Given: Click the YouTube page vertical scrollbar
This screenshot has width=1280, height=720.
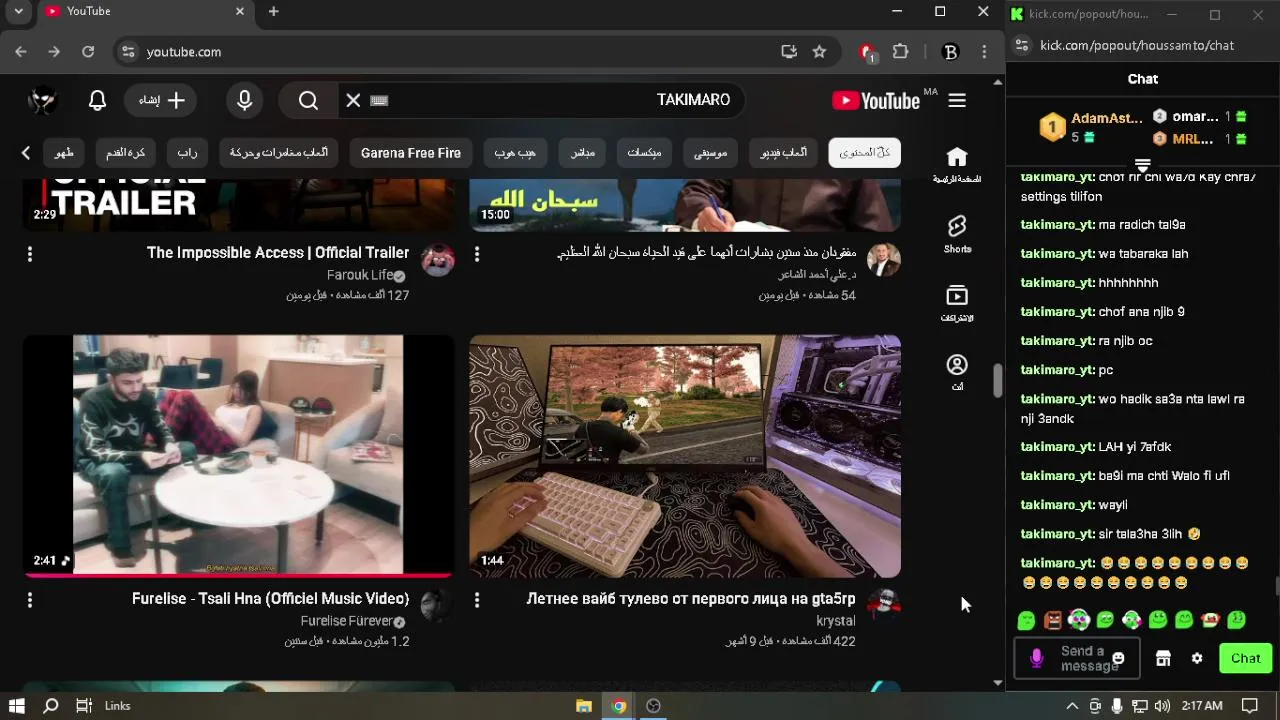Looking at the screenshot, I should pyautogui.click(x=998, y=381).
